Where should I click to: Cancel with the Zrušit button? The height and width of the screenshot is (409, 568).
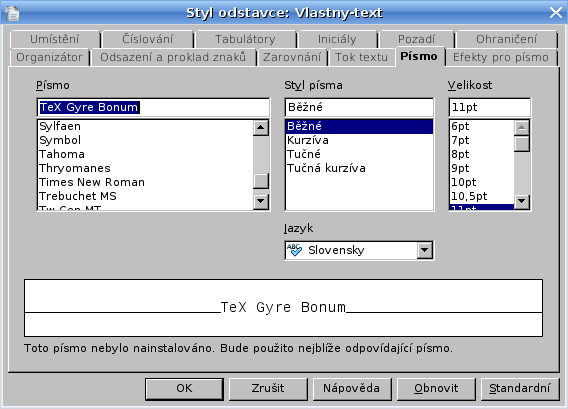click(x=268, y=389)
